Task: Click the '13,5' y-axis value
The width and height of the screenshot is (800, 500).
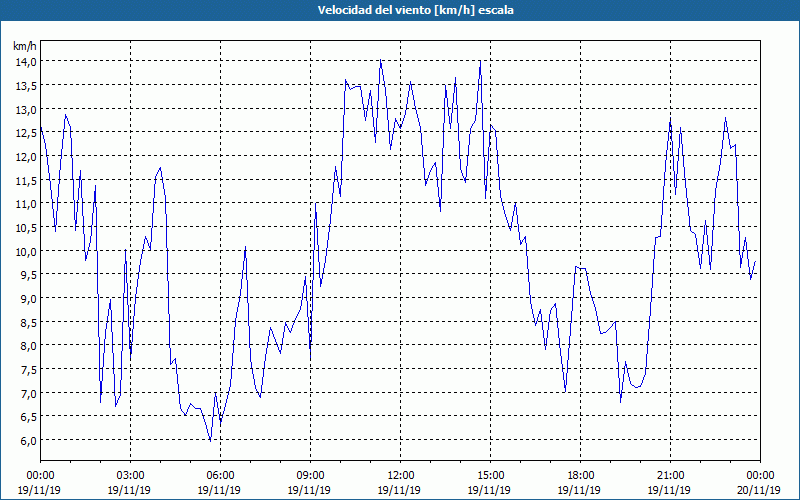Action: pos(27,86)
